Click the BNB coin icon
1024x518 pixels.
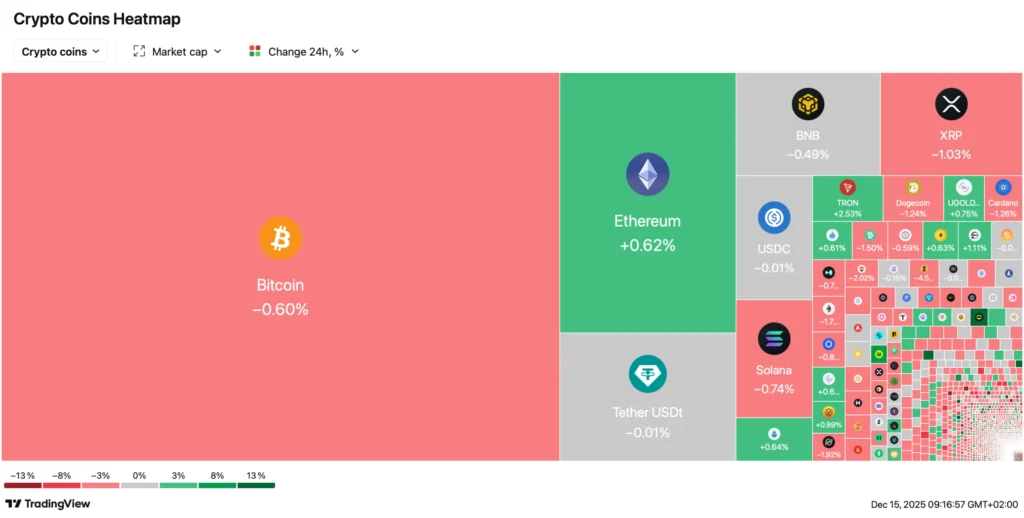pyautogui.click(x=807, y=103)
